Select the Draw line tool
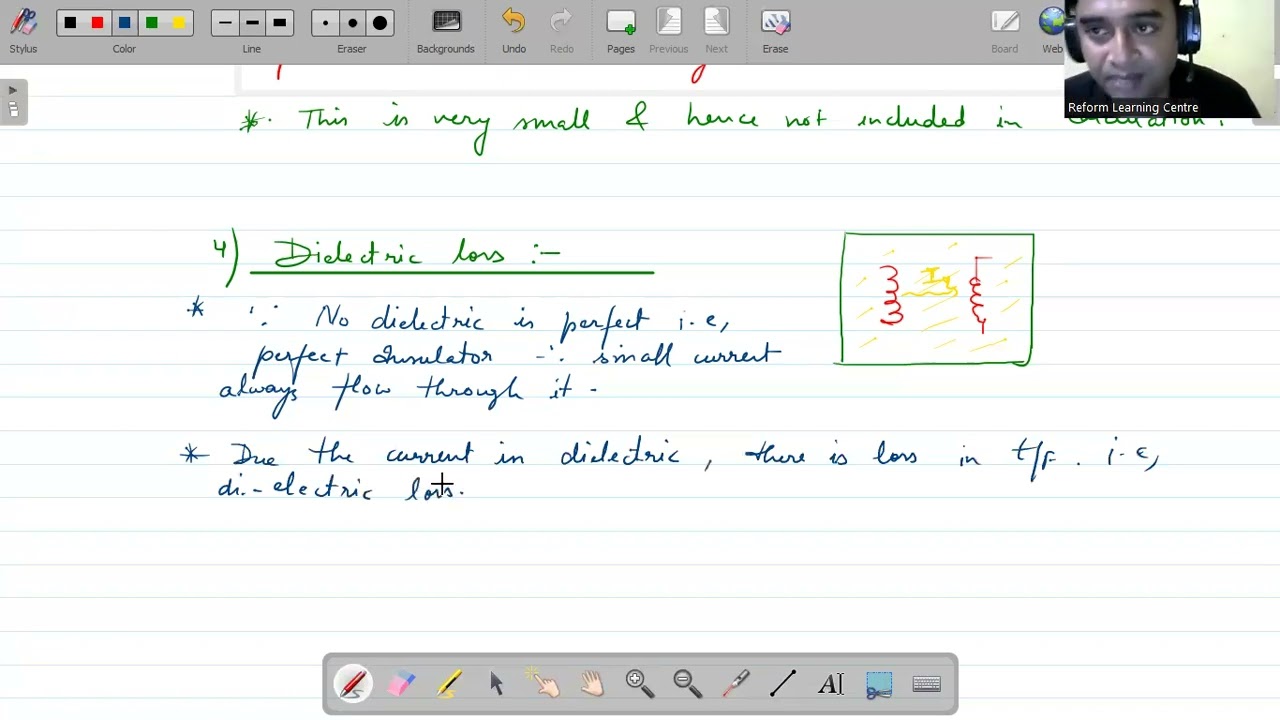1280x720 pixels. pyautogui.click(x=783, y=684)
